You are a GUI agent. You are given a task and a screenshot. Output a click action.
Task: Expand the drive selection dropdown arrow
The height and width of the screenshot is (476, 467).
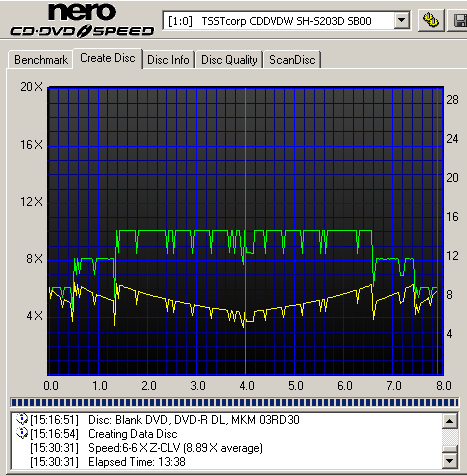click(402, 21)
